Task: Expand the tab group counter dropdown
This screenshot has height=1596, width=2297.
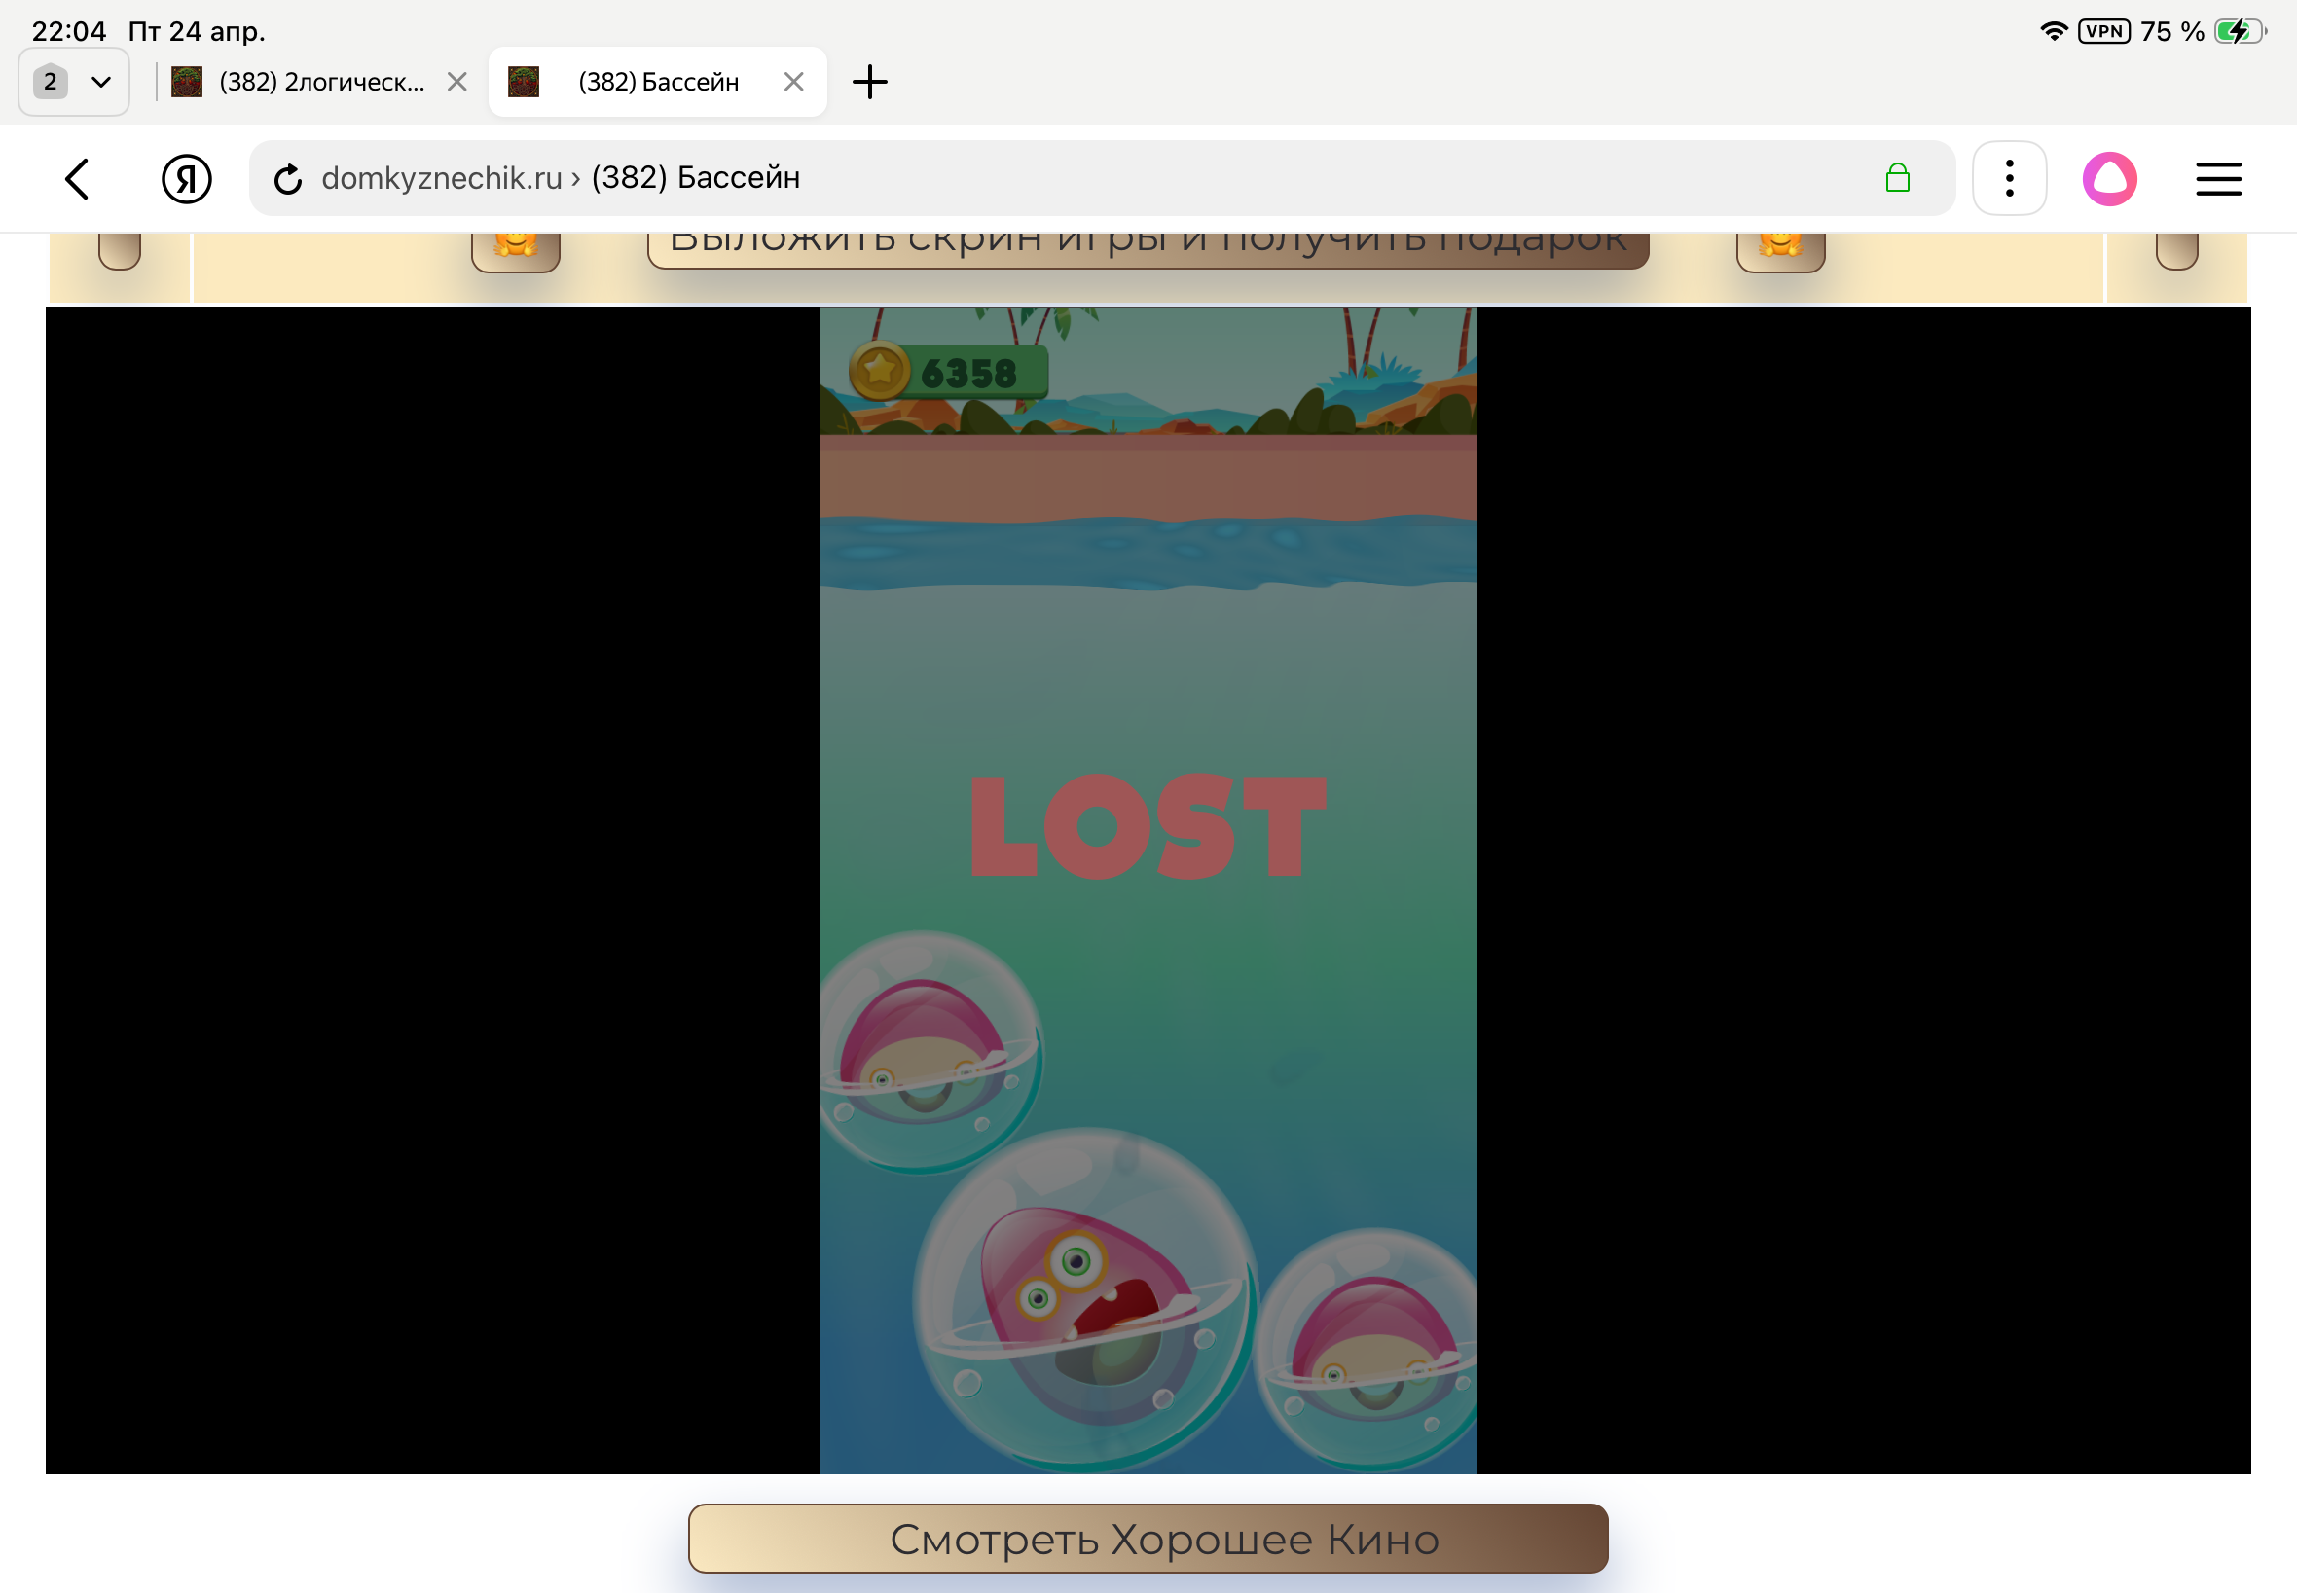Action: (x=74, y=82)
